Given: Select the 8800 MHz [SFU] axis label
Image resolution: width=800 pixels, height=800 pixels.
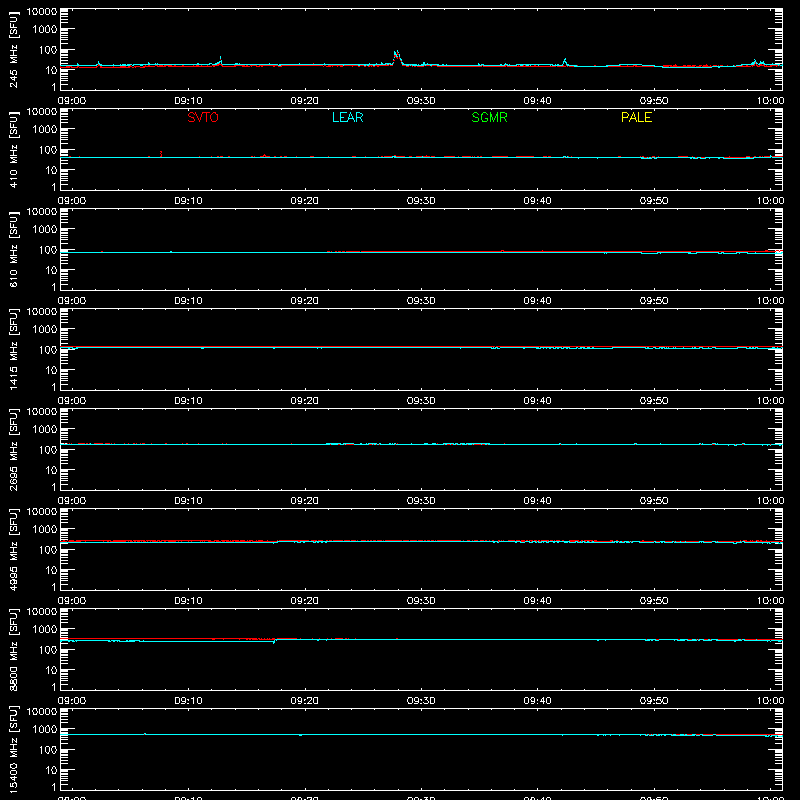Looking at the screenshot, I should pyautogui.click(x=13, y=649).
